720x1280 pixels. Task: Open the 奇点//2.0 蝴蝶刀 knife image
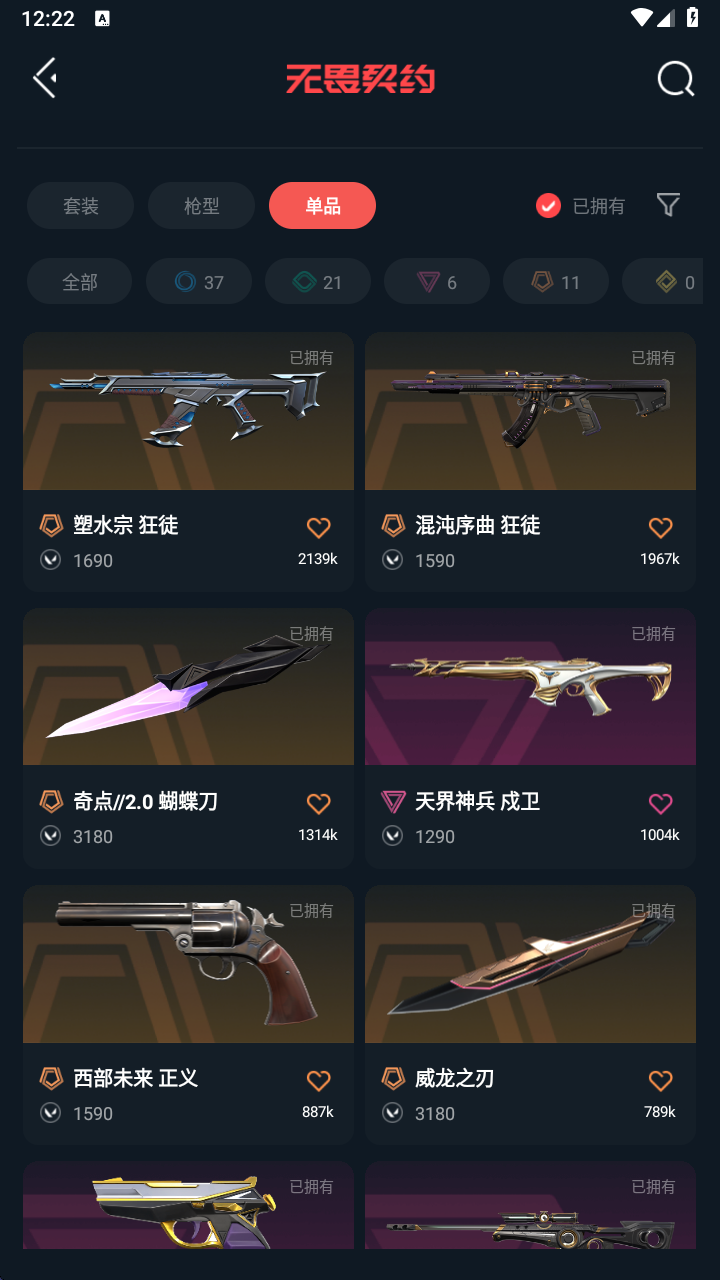188,687
